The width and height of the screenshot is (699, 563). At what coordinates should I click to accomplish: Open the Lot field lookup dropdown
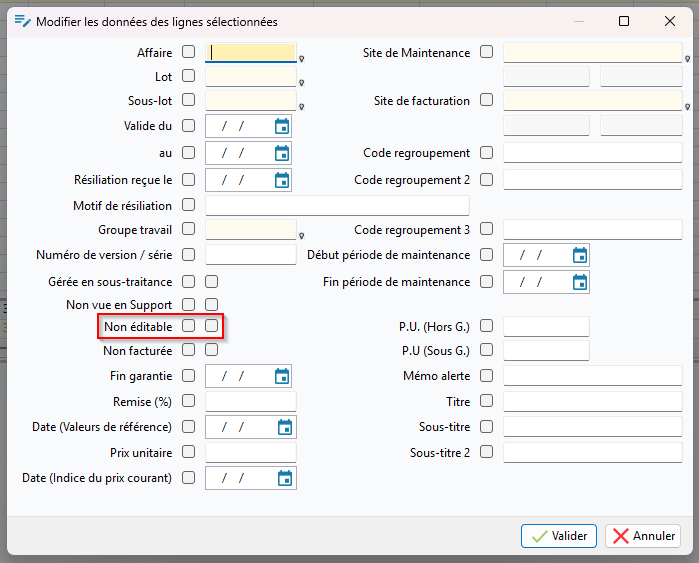302,83
